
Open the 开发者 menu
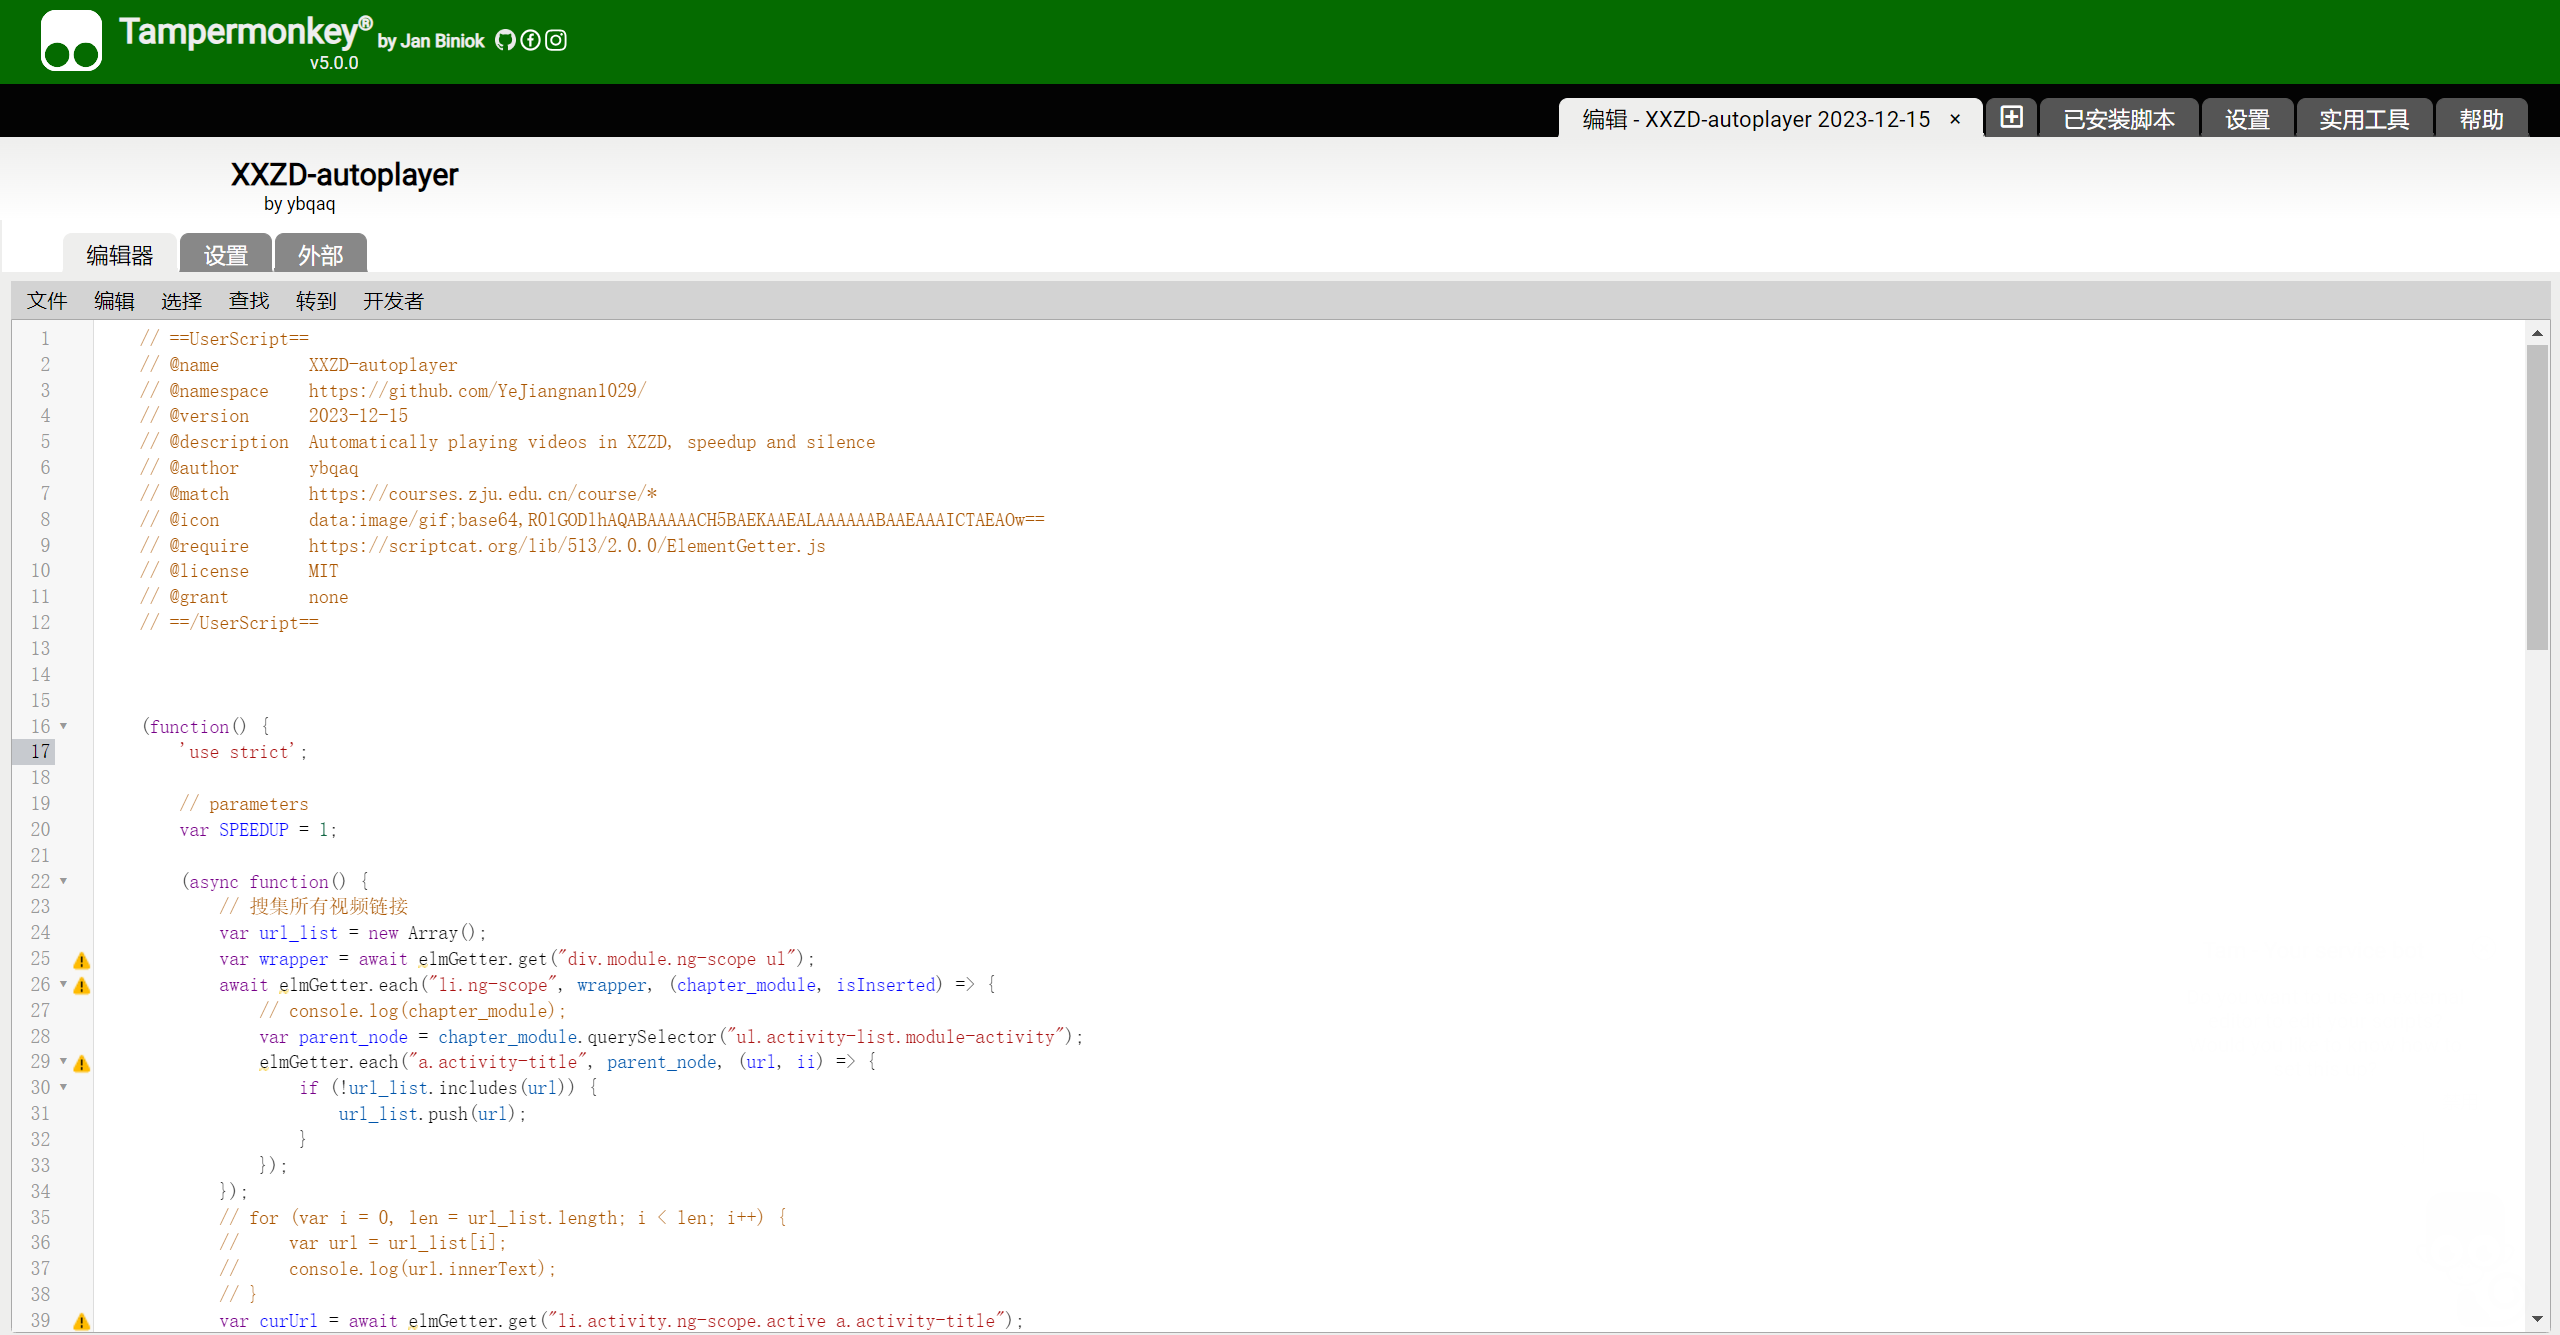392,300
